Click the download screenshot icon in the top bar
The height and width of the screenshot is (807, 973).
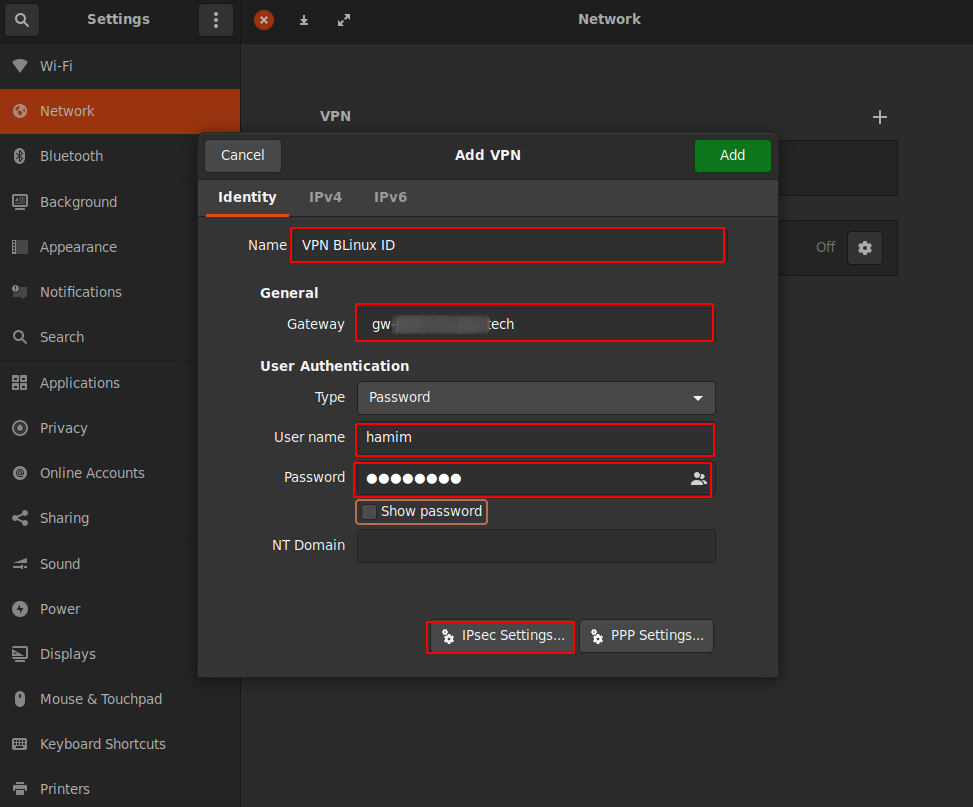[303, 19]
